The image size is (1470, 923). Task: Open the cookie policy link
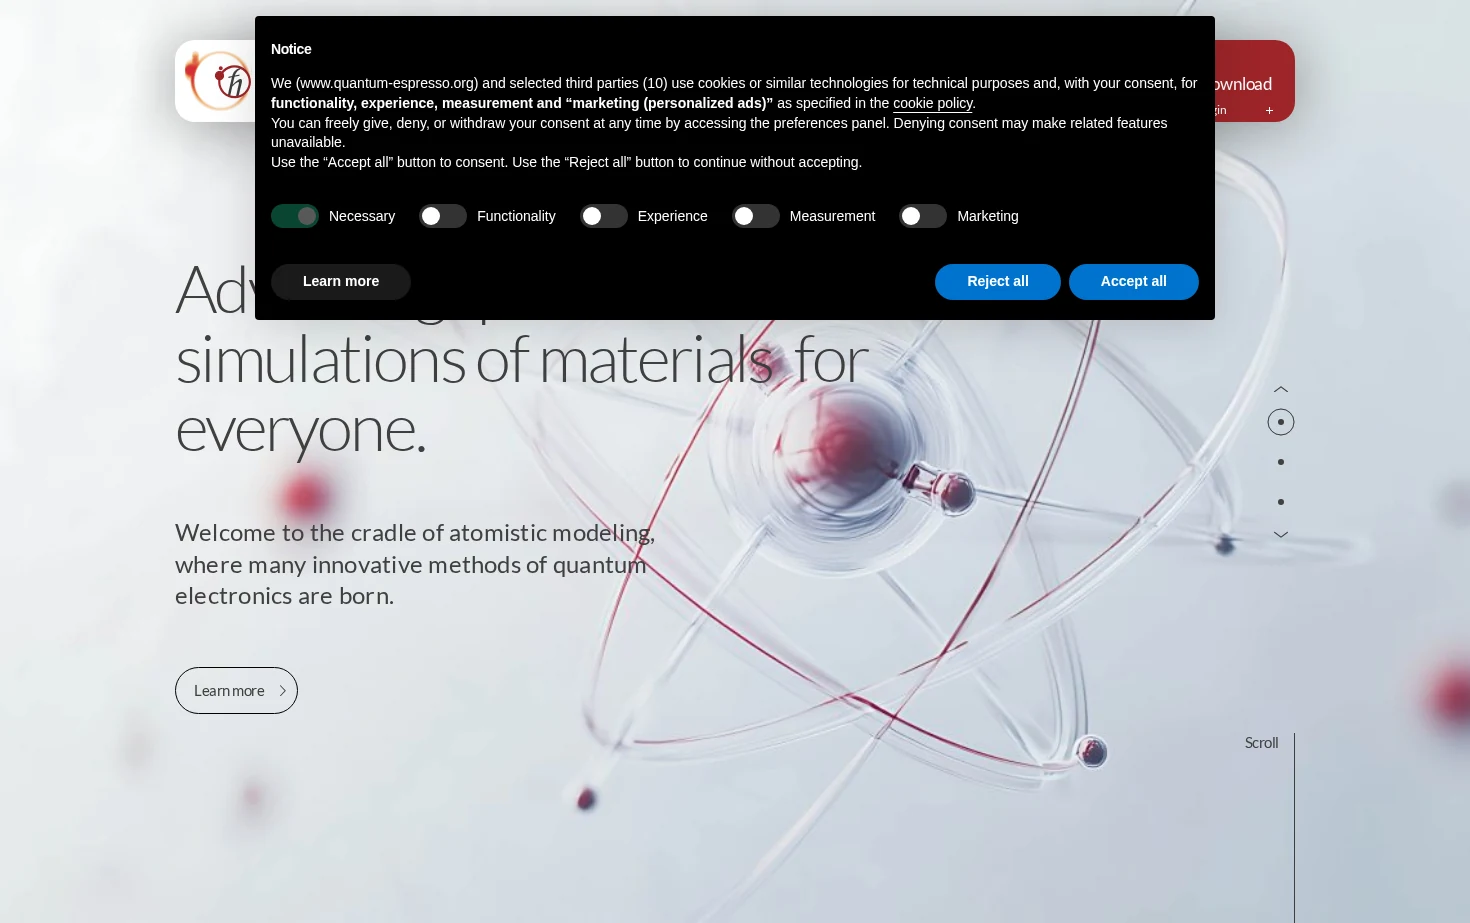pyautogui.click(x=932, y=103)
